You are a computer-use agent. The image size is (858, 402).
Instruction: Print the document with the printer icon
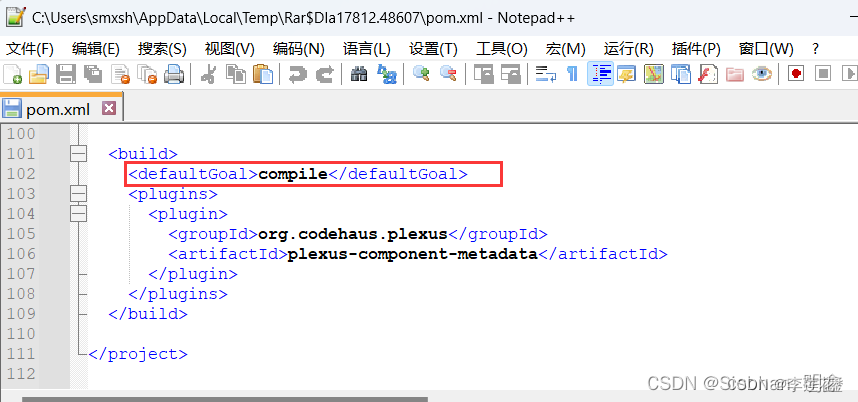click(174, 74)
